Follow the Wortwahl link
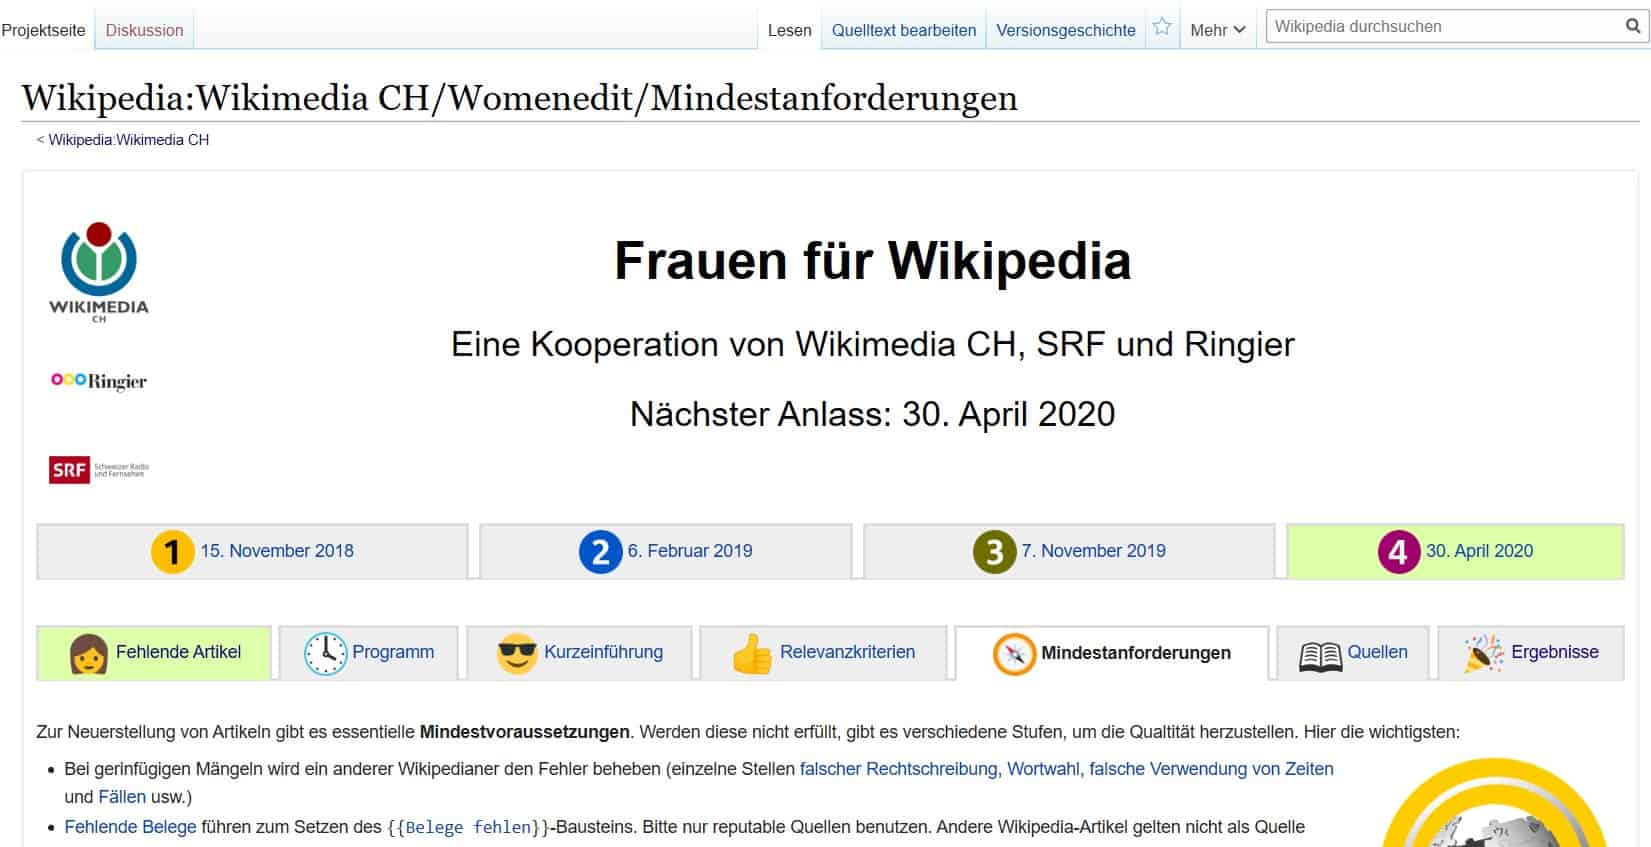Screen dimensions: 1651x847 (1043, 769)
